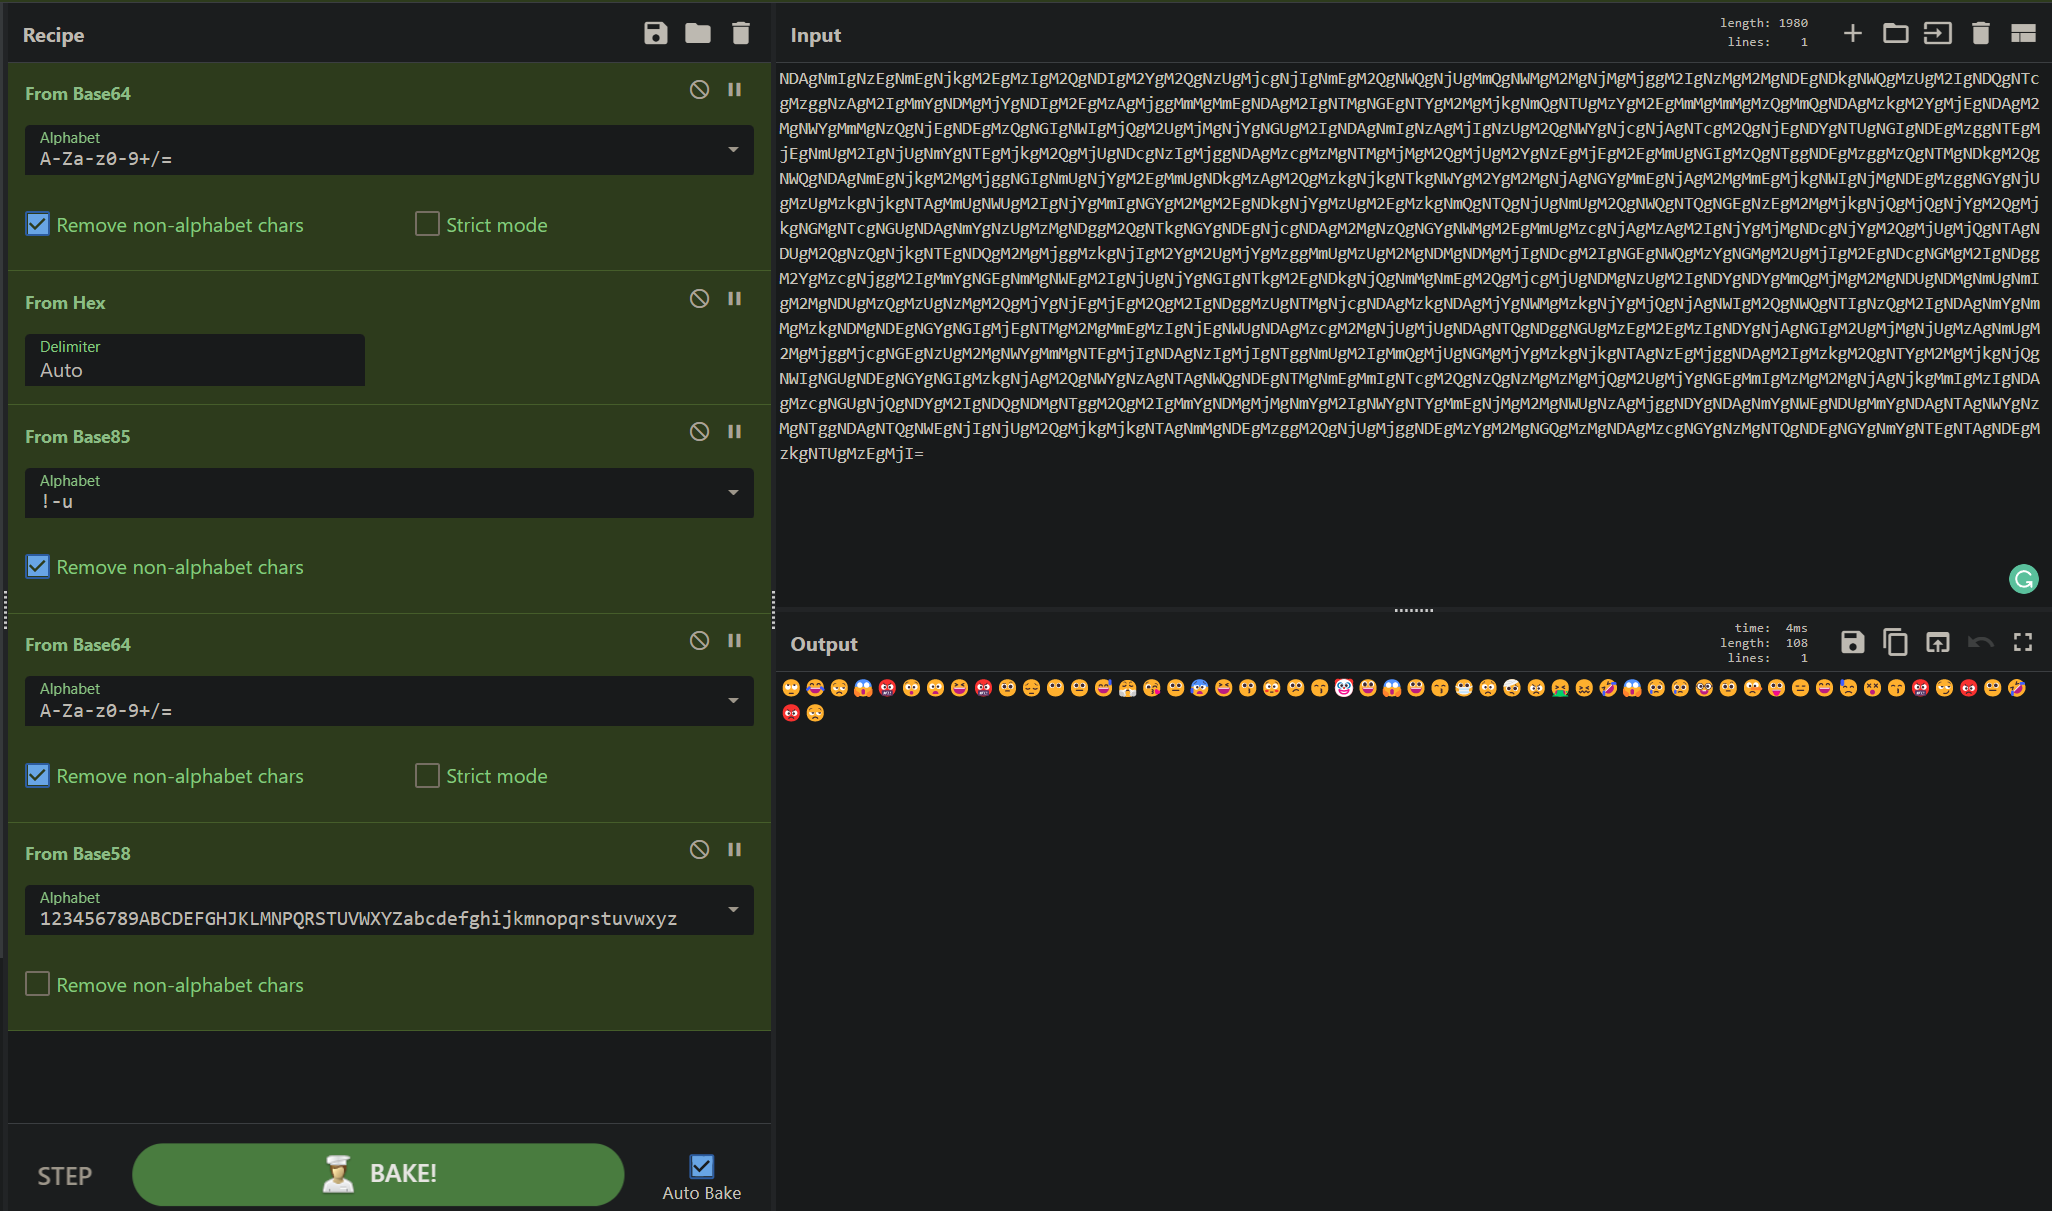
Task: Click the BAKE! button
Action: pos(379,1172)
